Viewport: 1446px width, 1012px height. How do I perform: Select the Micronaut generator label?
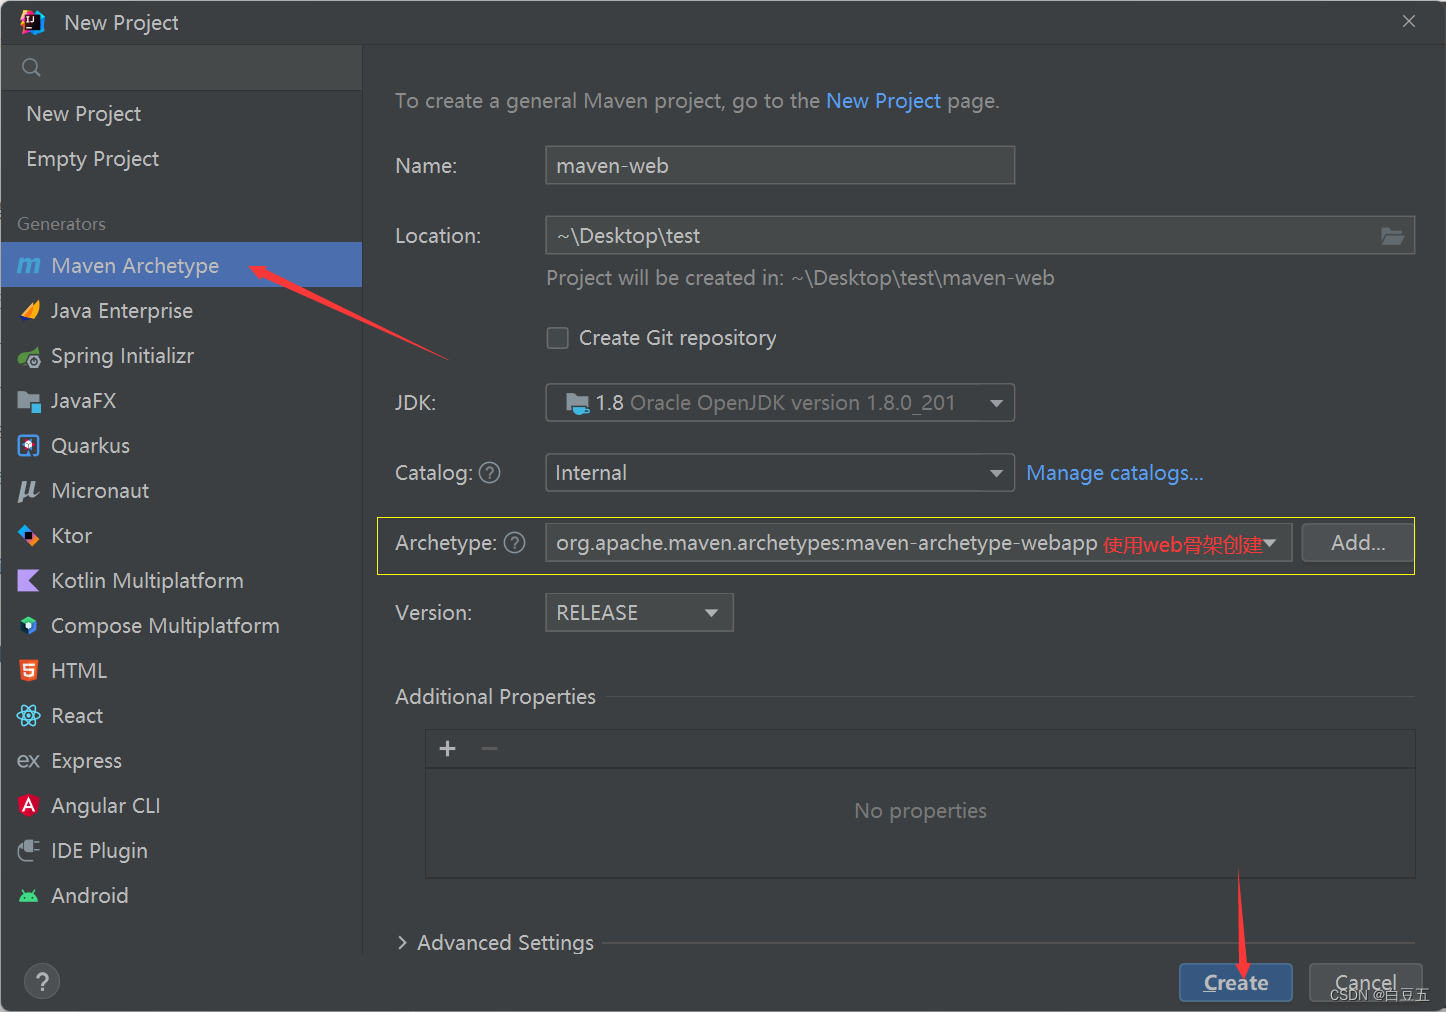(x=100, y=491)
